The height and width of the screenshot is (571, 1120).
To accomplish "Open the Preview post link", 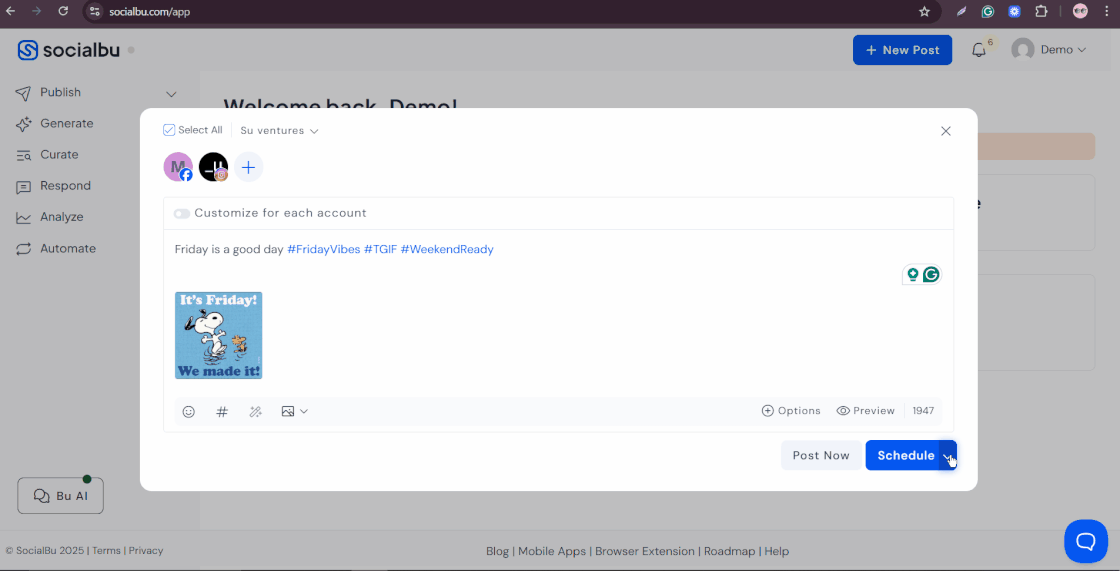I will pyautogui.click(x=865, y=411).
